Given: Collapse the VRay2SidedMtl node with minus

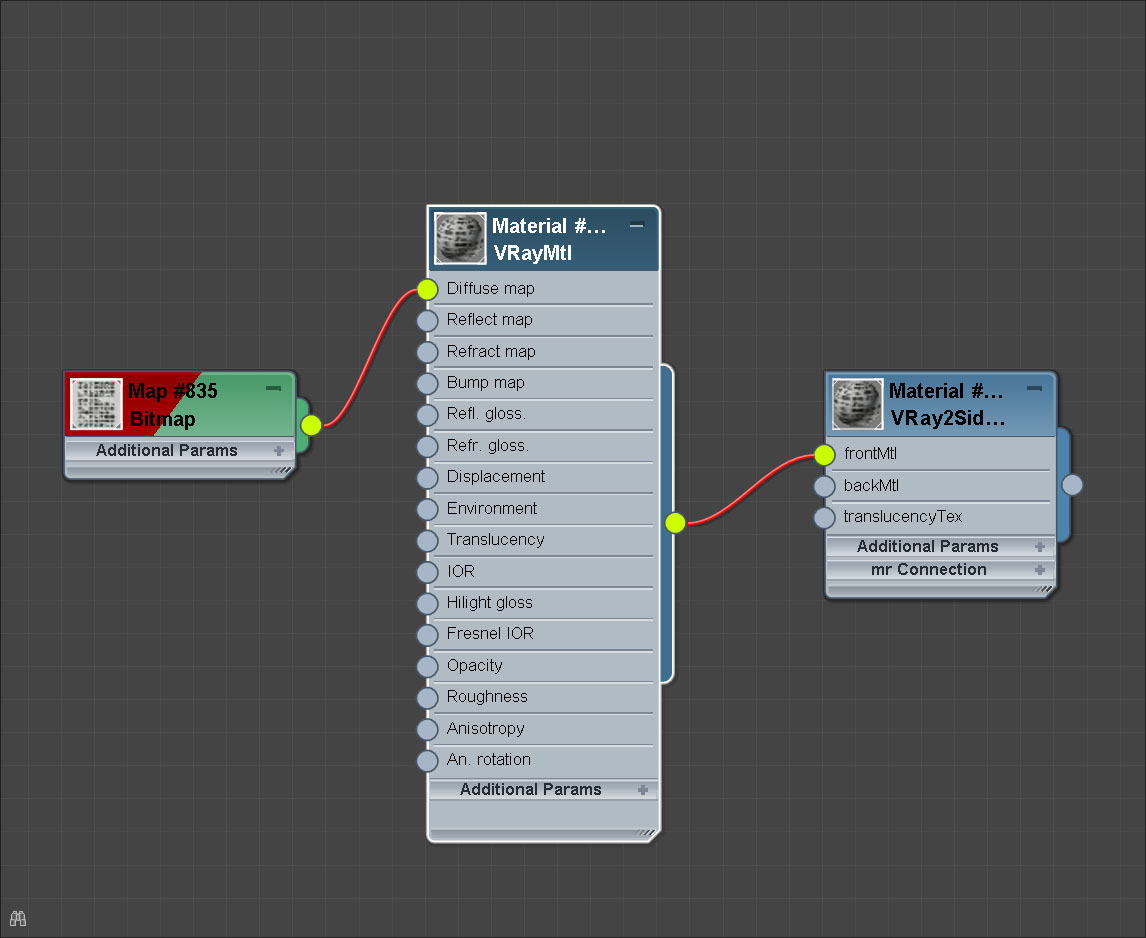Looking at the screenshot, I should (x=1034, y=388).
